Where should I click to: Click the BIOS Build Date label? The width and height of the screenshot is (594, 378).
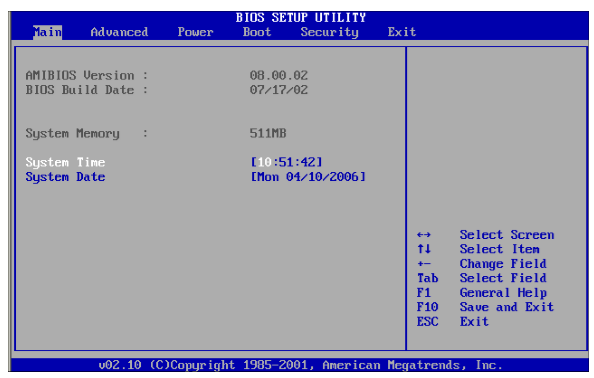tap(87, 90)
